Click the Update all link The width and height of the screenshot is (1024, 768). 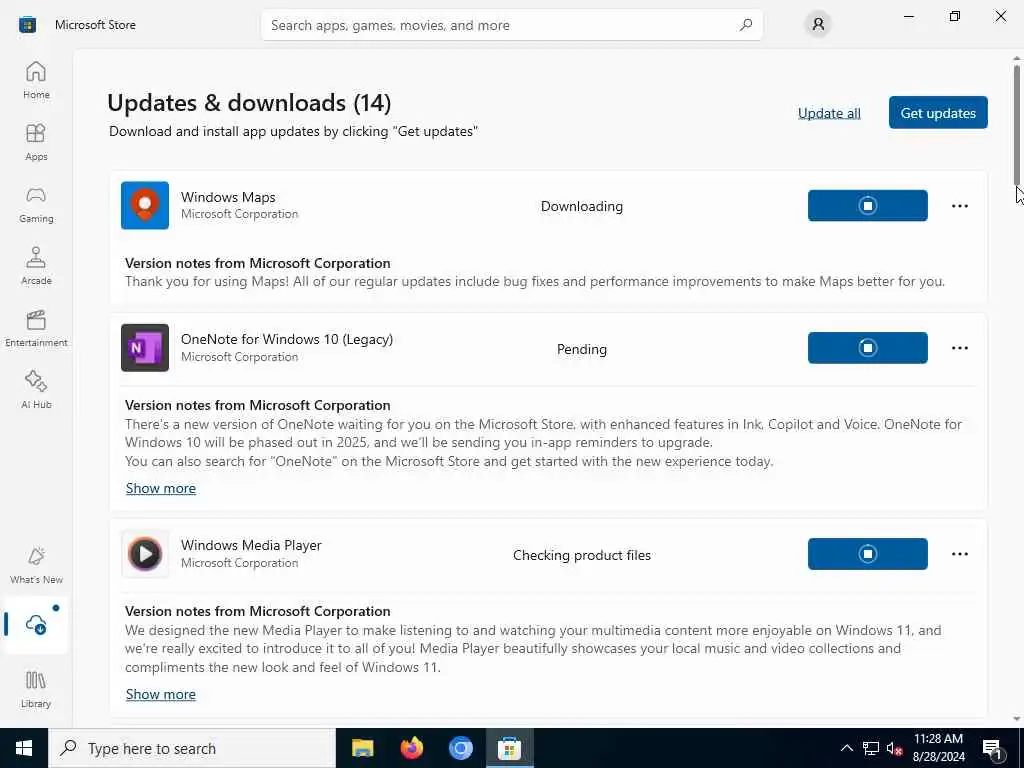point(829,113)
